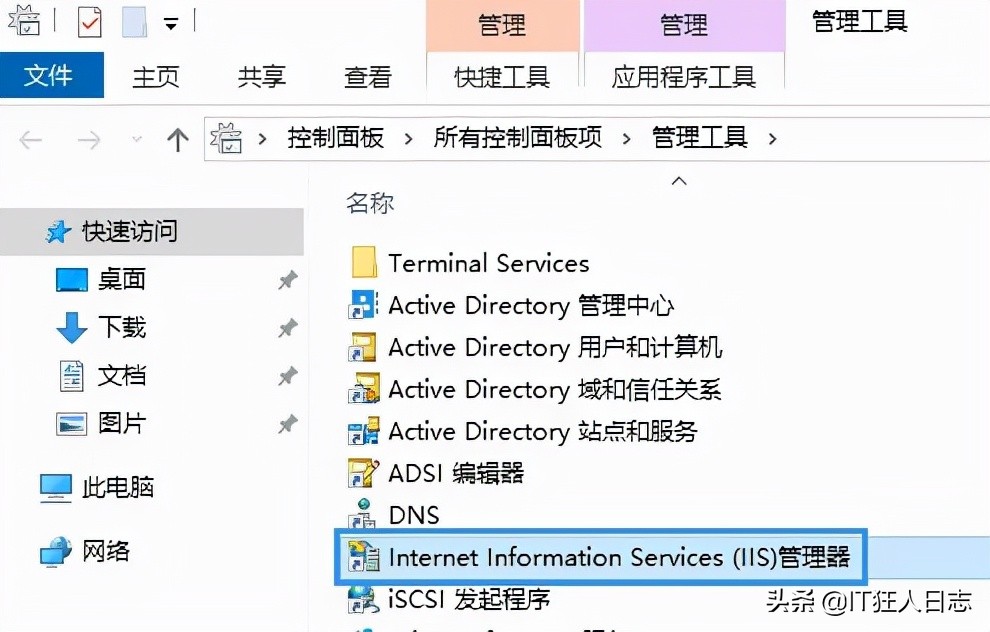Screen dimensions: 990x632
Task: Open the Terminal Services folder
Action: pyautogui.click(x=488, y=263)
